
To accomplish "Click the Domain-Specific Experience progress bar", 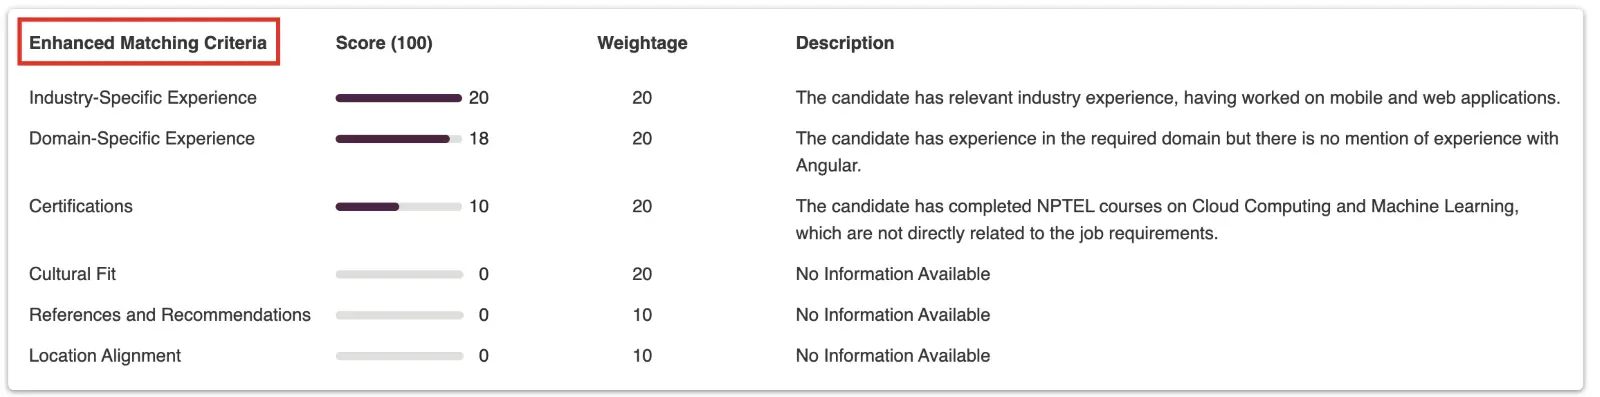I will [x=399, y=139].
